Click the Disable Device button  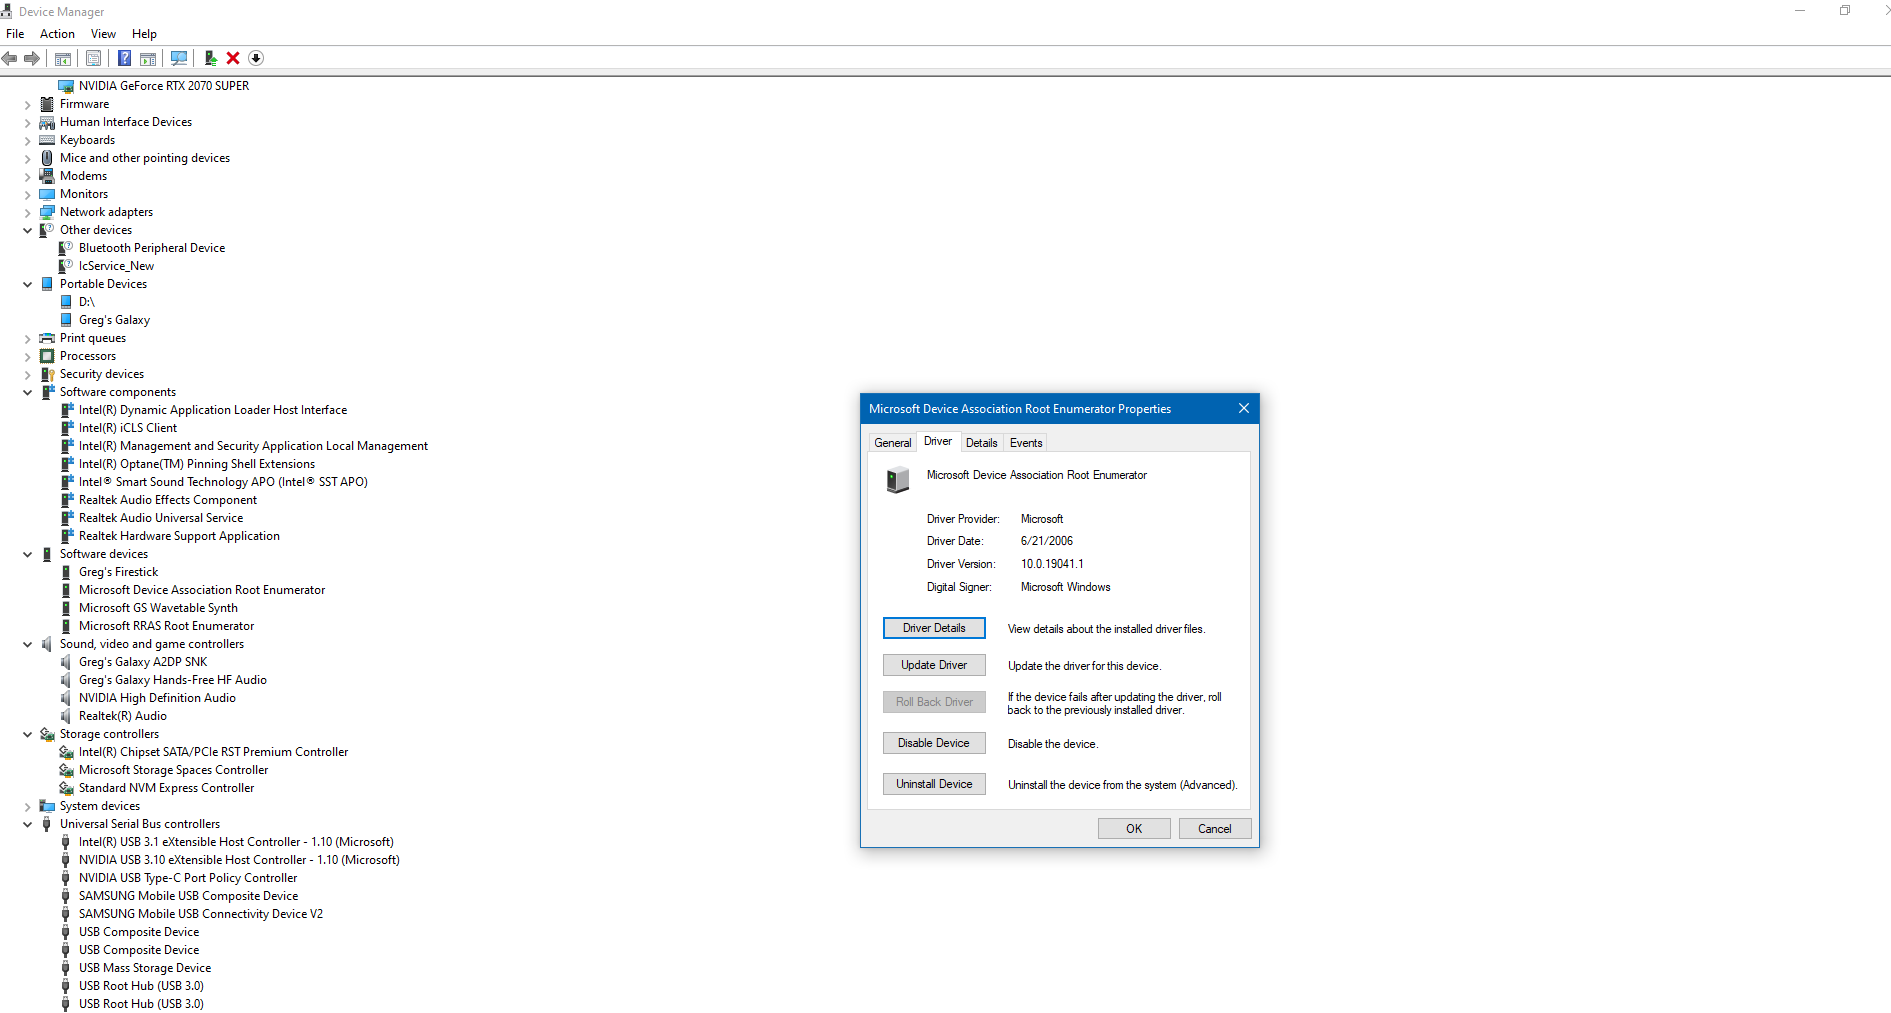(x=934, y=743)
